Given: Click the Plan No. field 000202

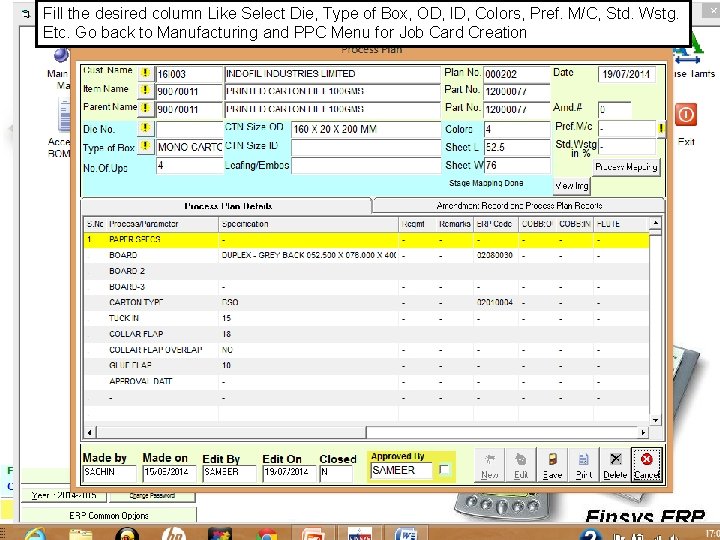Looking at the screenshot, I should point(517,74).
